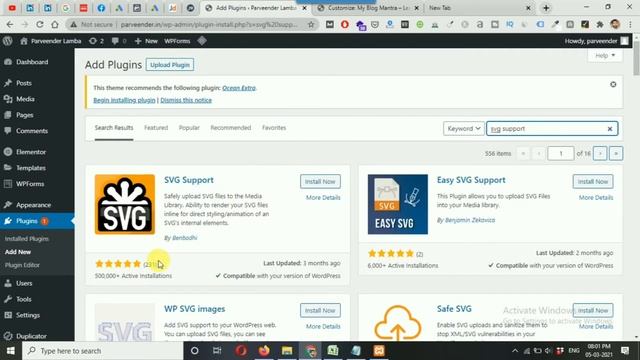Open the New content menu
The height and width of the screenshot is (360, 640).
146,41
